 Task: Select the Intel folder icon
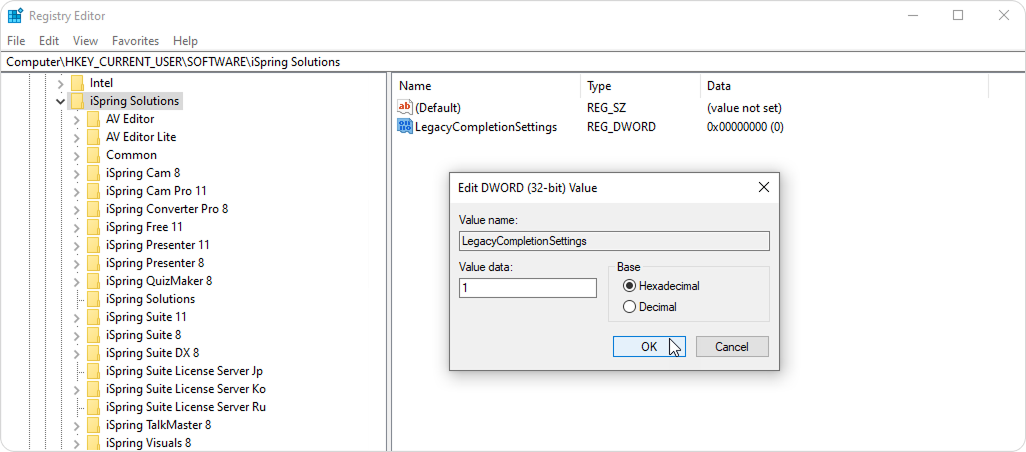(x=78, y=83)
